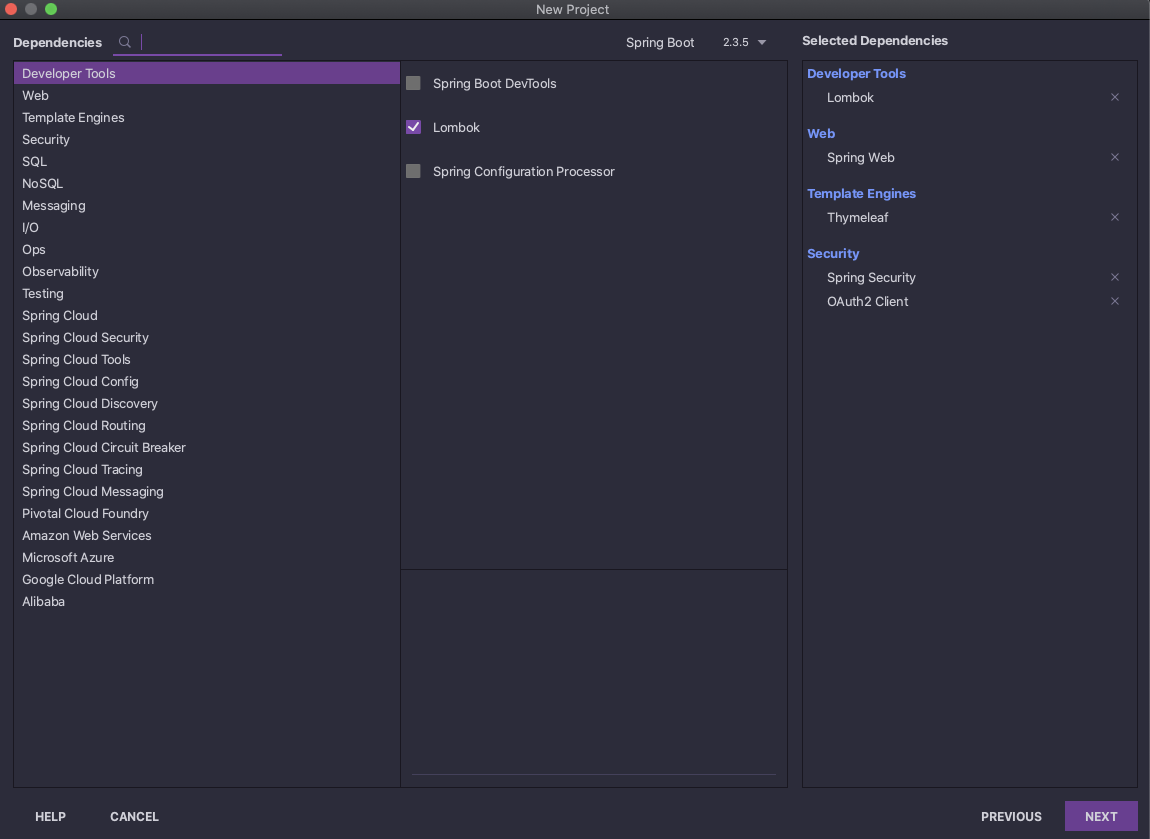
Task: Click the Web heading in Selected Dependencies
Action: point(821,133)
